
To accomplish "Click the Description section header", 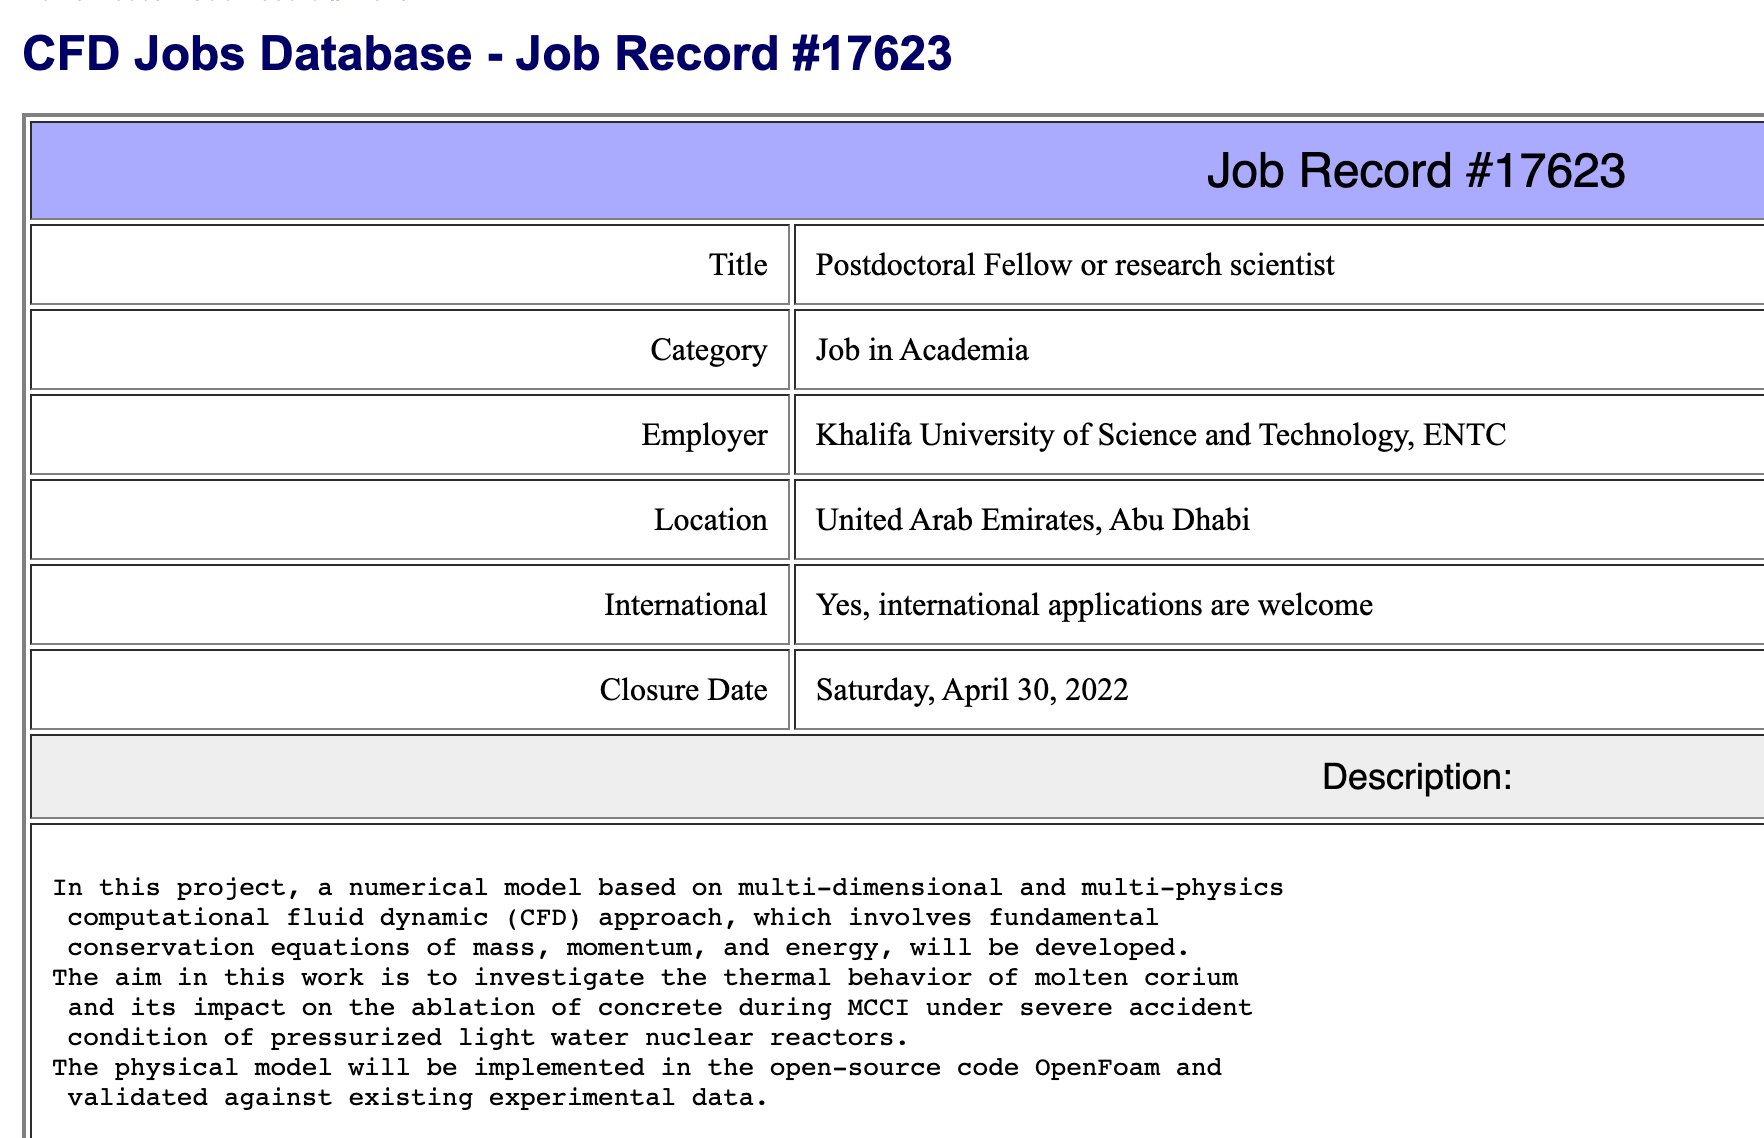I will [1416, 777].
